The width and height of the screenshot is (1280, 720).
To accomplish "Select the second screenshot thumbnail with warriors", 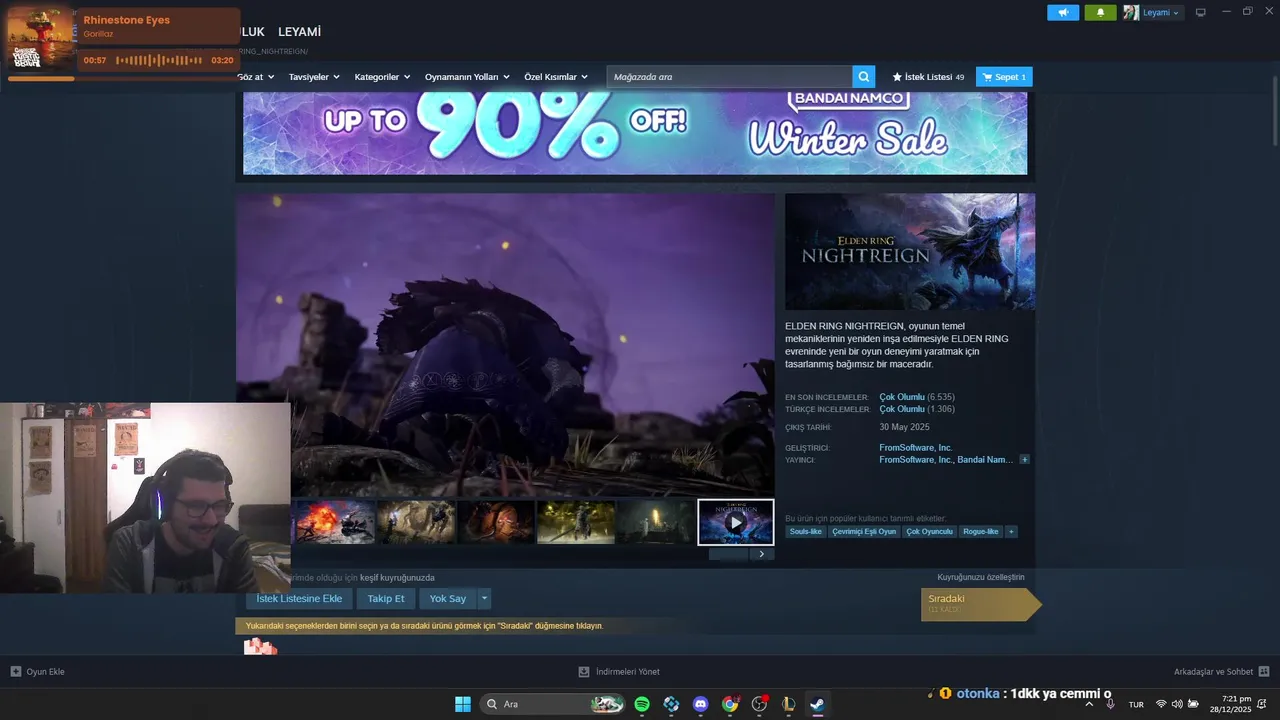I will coord(416,522).
